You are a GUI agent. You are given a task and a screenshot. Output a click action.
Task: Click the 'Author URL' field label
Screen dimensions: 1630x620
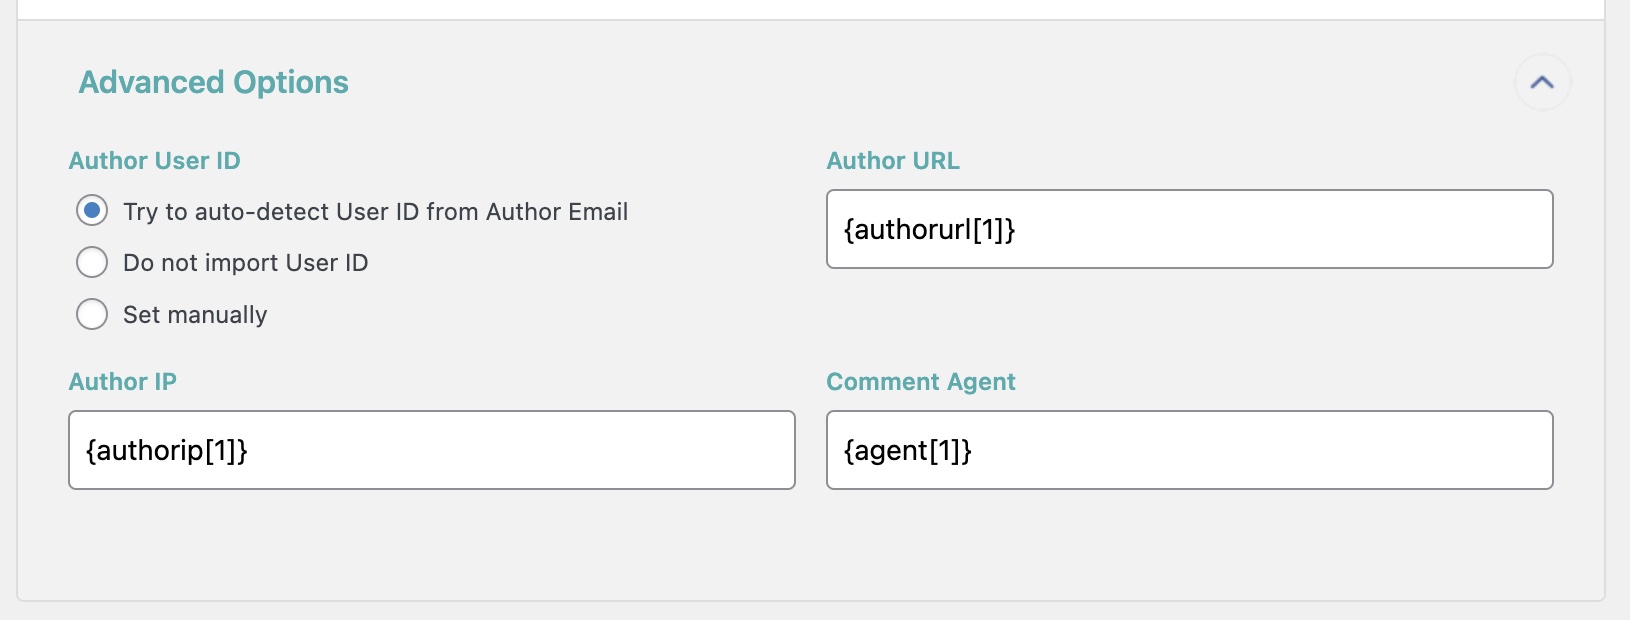coord(892,161)
